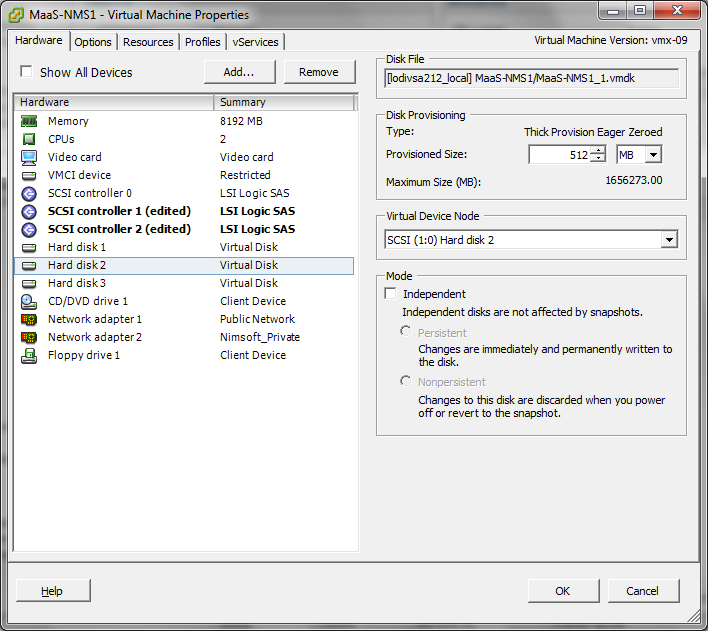Switch to the Hardware tab

coord(39,40)
